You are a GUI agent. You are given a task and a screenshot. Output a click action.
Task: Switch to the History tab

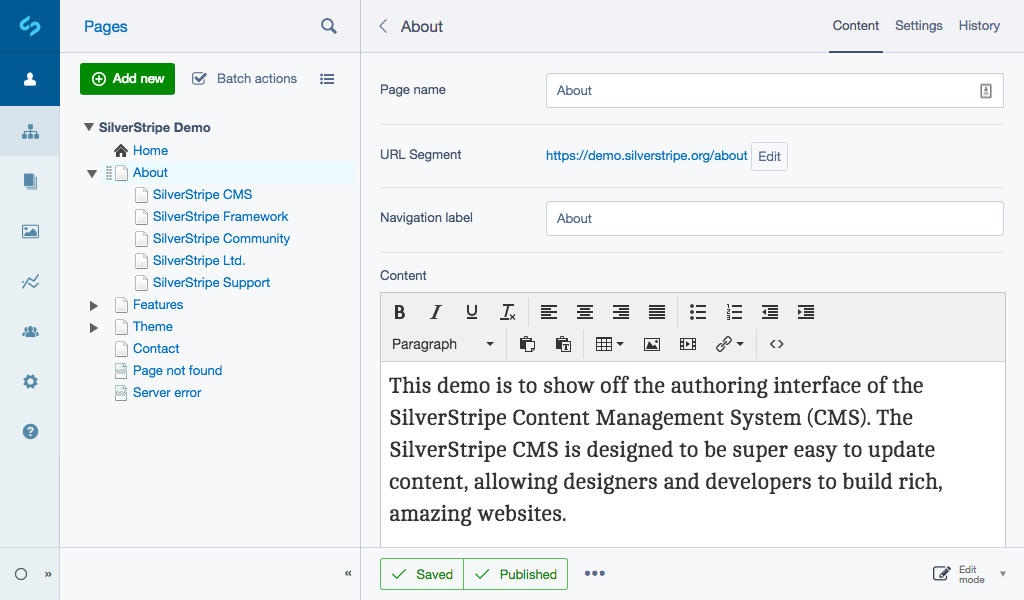click(979, 26)
